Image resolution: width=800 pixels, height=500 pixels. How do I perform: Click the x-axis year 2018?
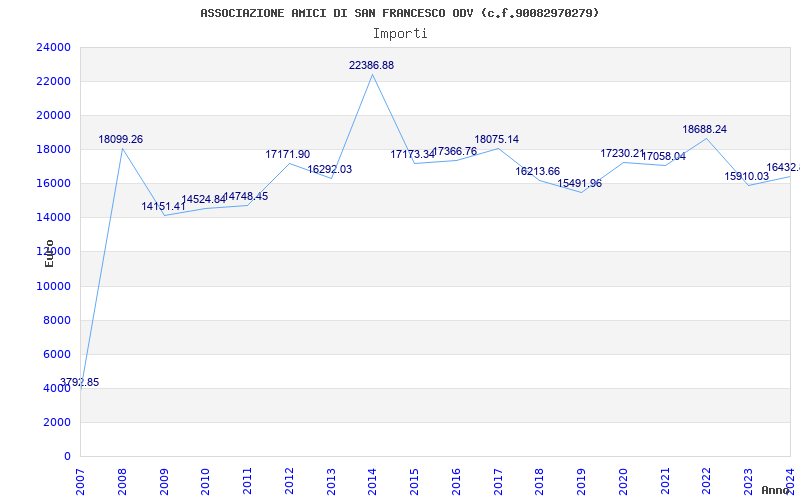[540, 482]
